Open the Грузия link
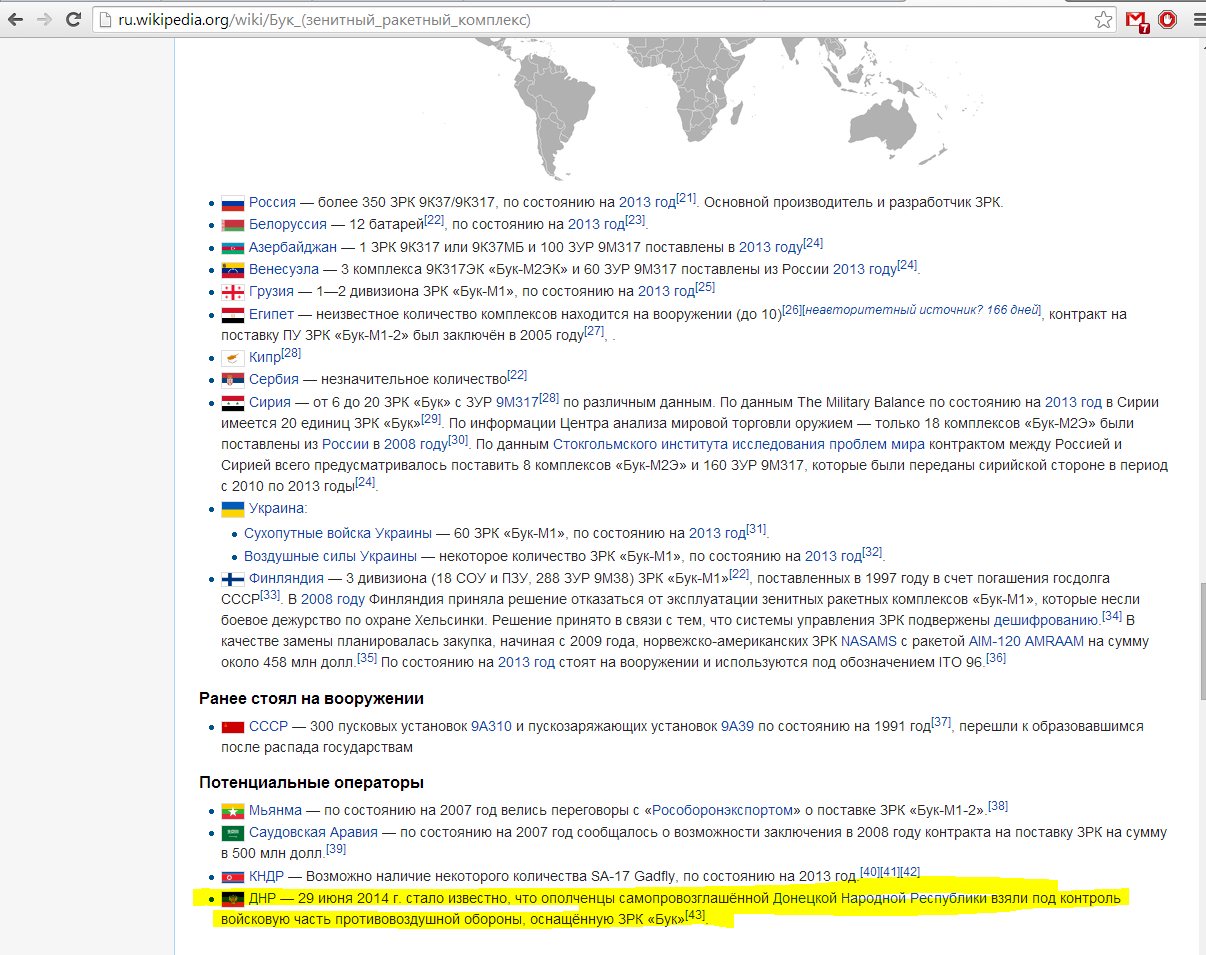Image resolution: width=1206 pixels, height=955 pixels. tap(271, 291)
